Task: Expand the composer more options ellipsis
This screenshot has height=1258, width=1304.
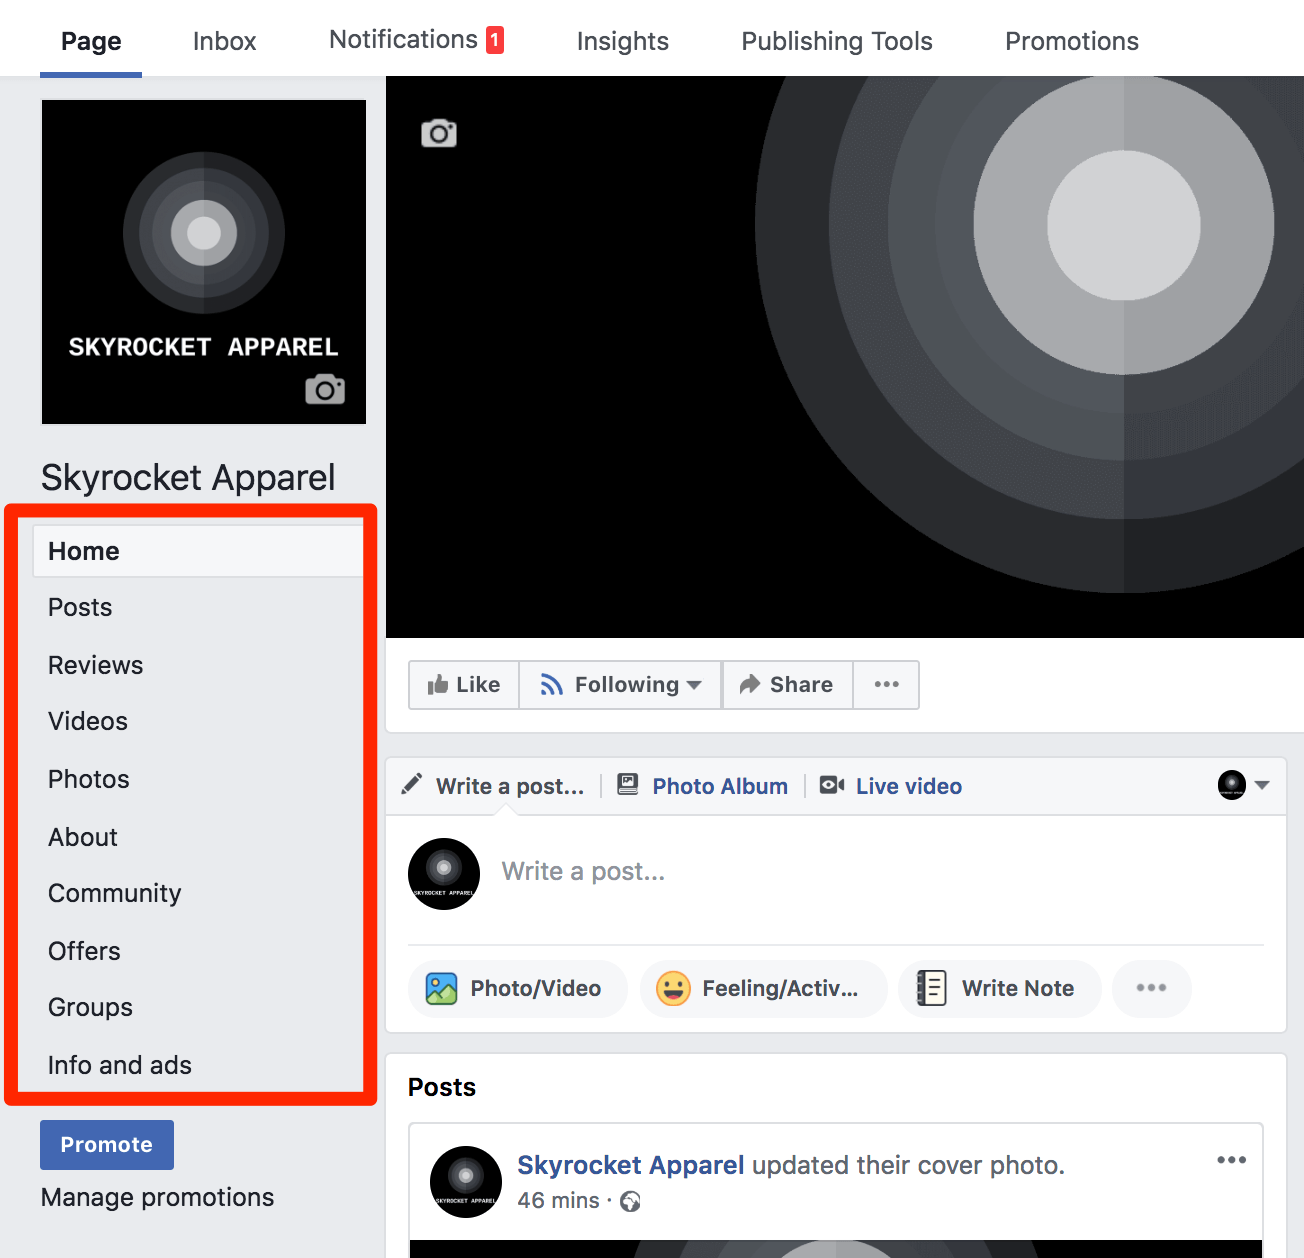Action: [1151, 988]
